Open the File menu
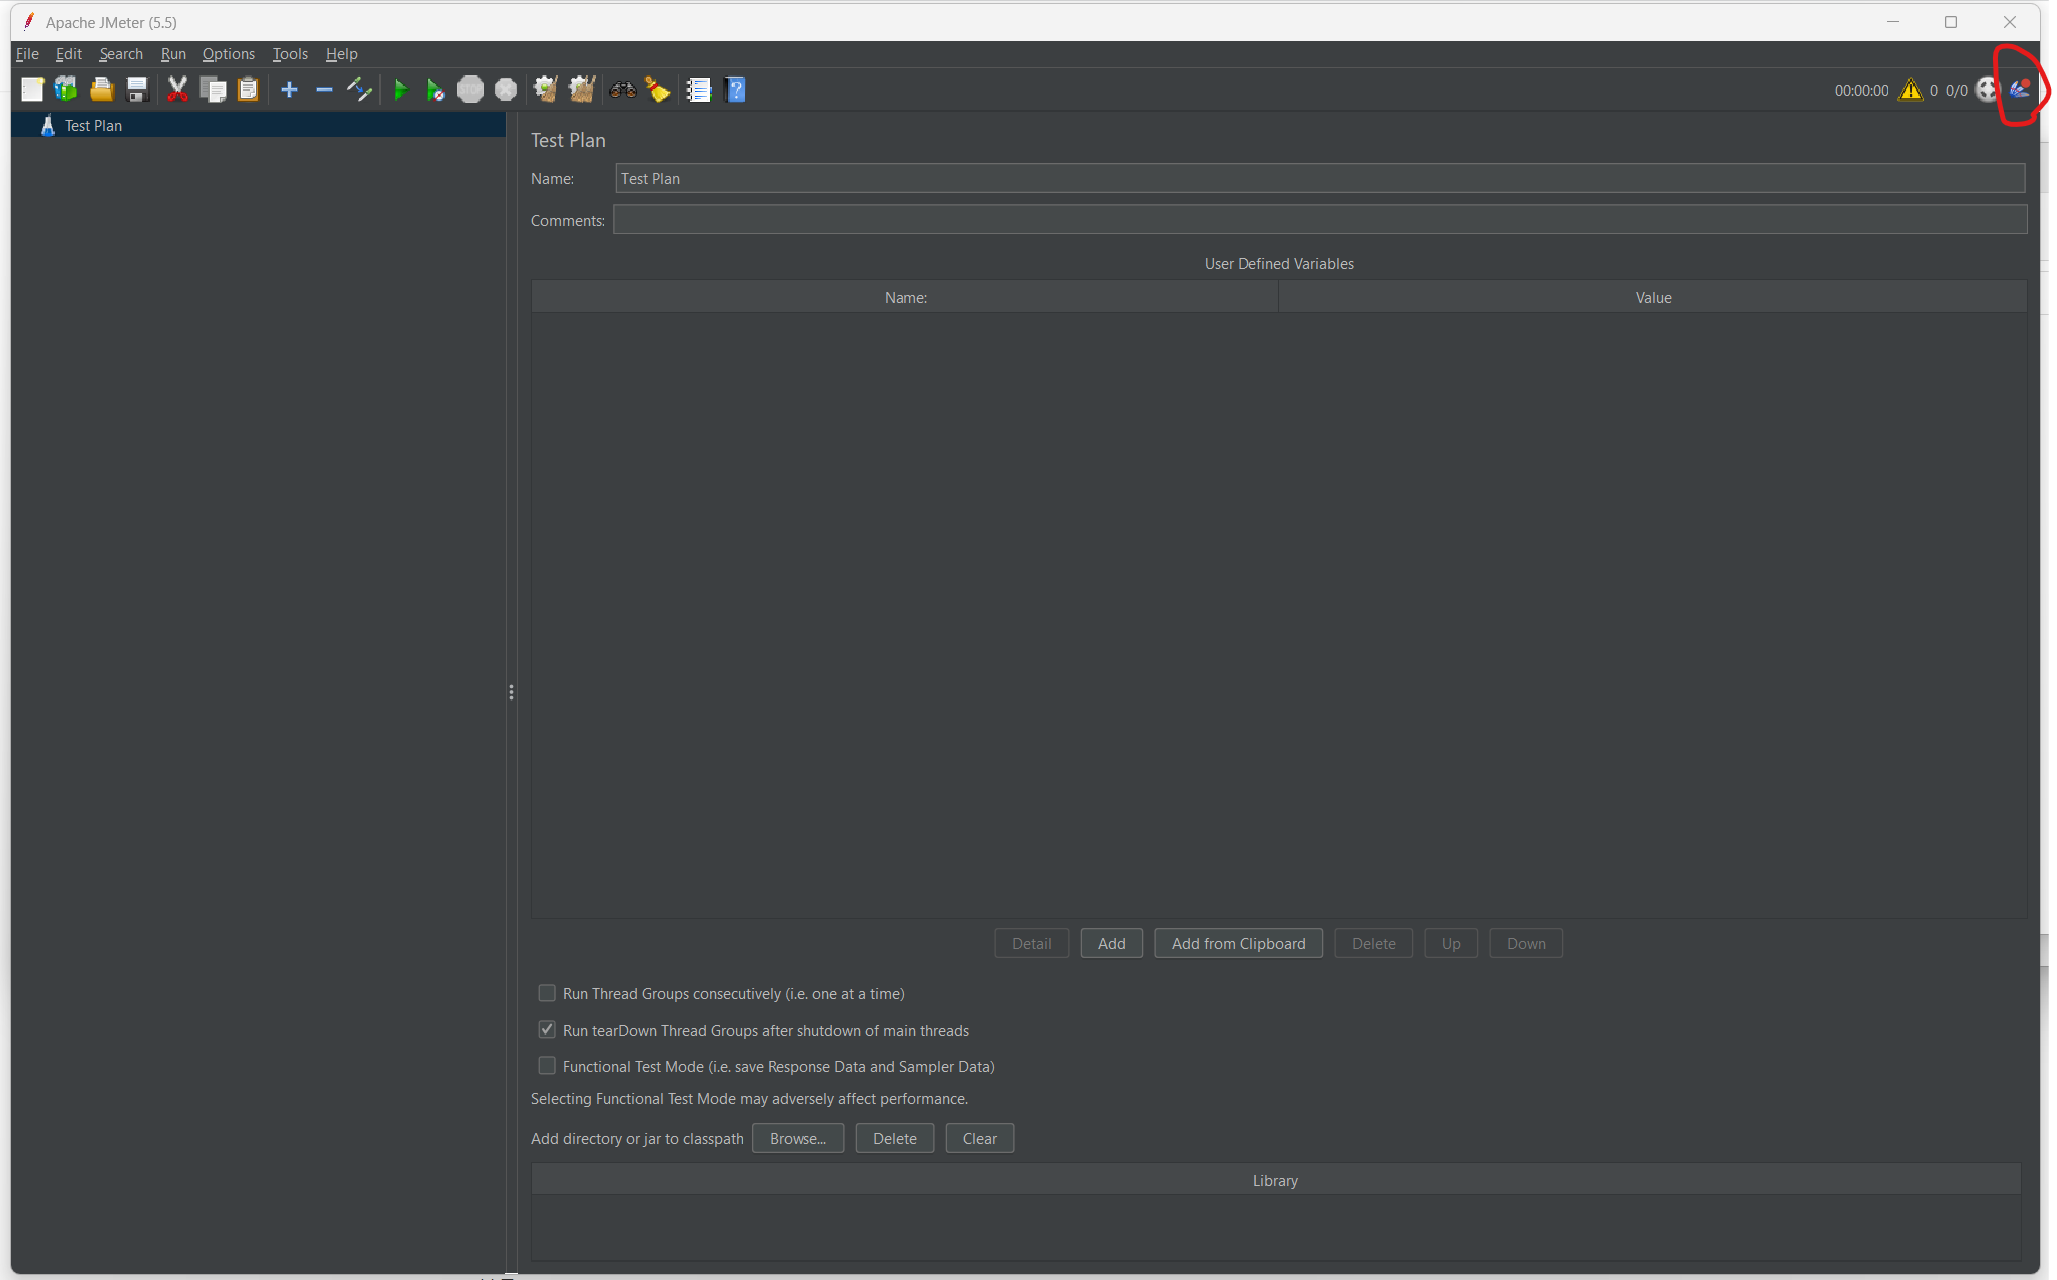The width and height of the screenshot is (2057, 1280). (x=27, y=54)
